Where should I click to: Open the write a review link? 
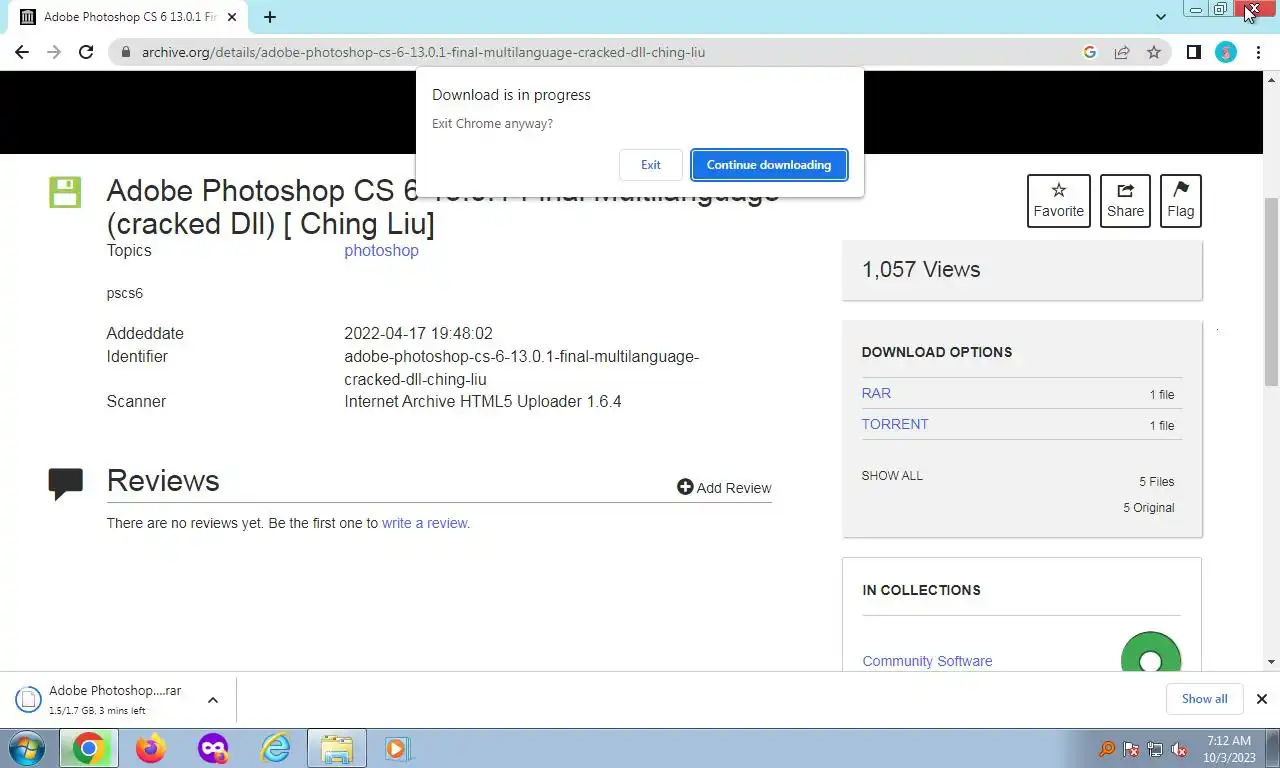(x=424, y=523)
